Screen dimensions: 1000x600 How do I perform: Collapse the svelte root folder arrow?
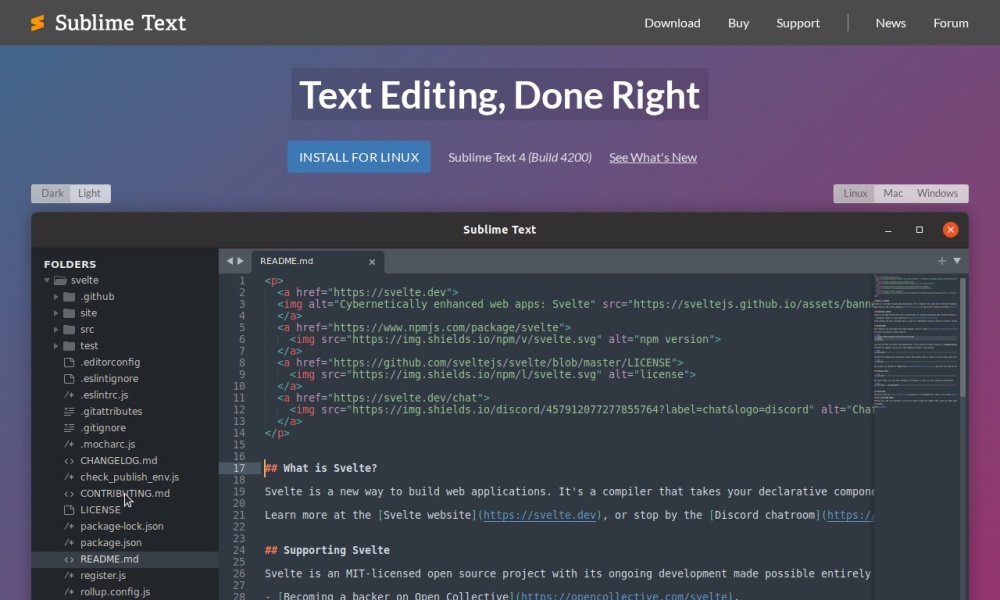click(47, 281)
